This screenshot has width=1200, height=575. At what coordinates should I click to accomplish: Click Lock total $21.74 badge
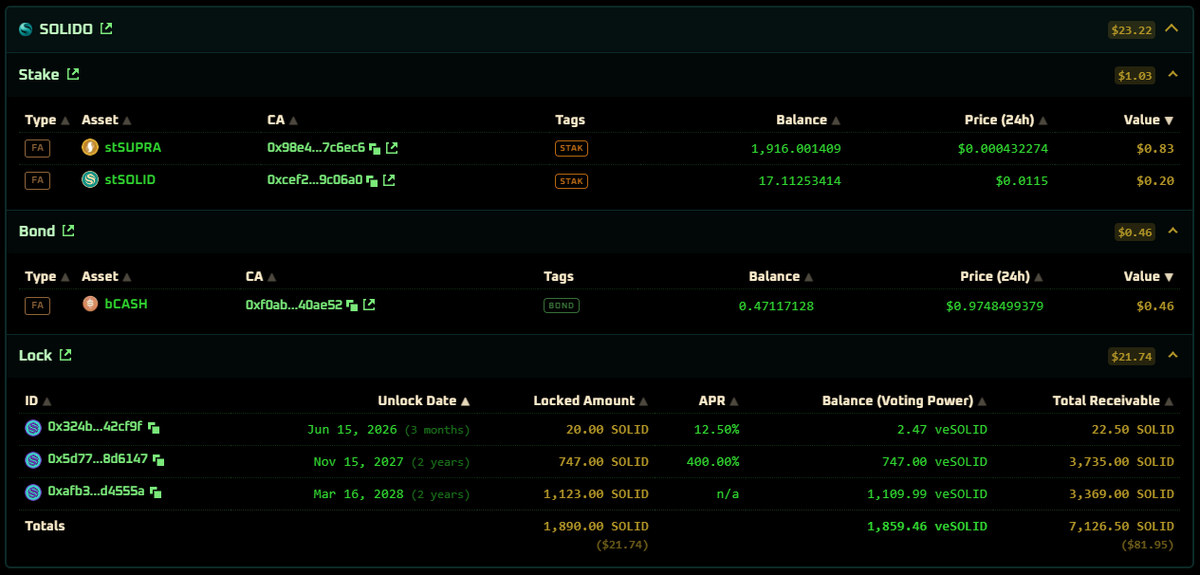pos(1131,356)
